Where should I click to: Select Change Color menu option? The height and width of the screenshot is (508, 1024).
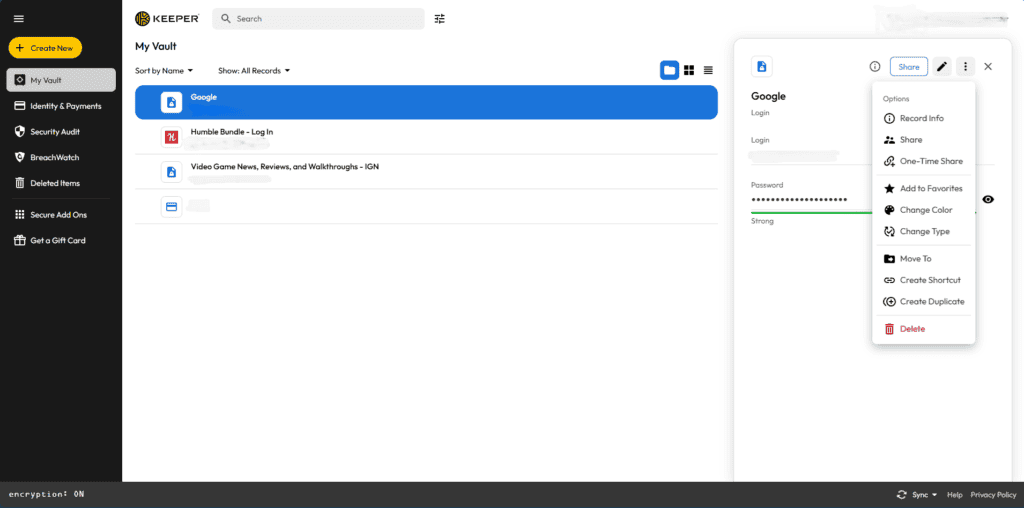[x=923, y=210]
